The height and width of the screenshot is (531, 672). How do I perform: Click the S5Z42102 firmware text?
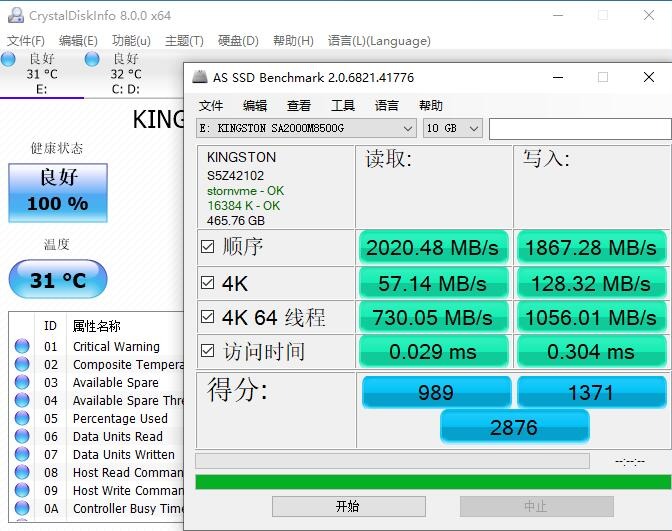point(235,176)
